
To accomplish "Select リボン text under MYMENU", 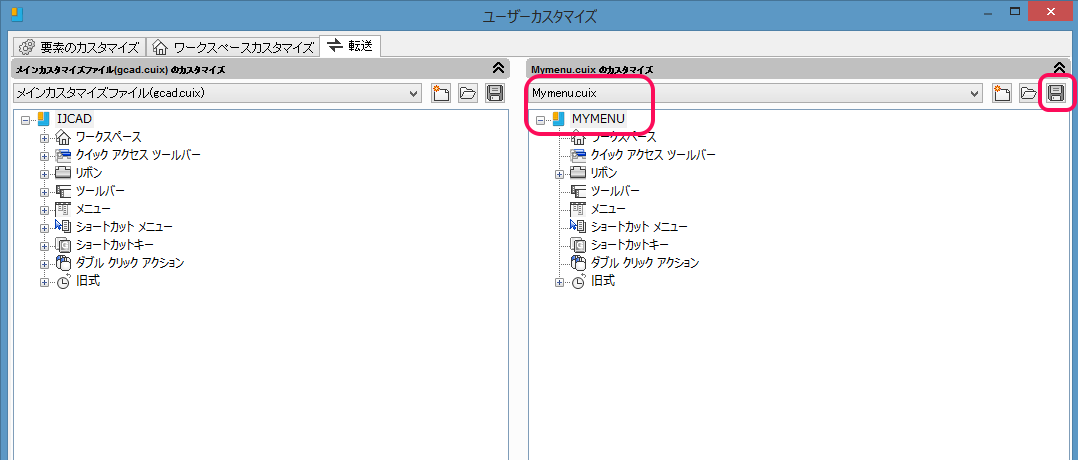I will pyautogui.click(x=603, y=173).
